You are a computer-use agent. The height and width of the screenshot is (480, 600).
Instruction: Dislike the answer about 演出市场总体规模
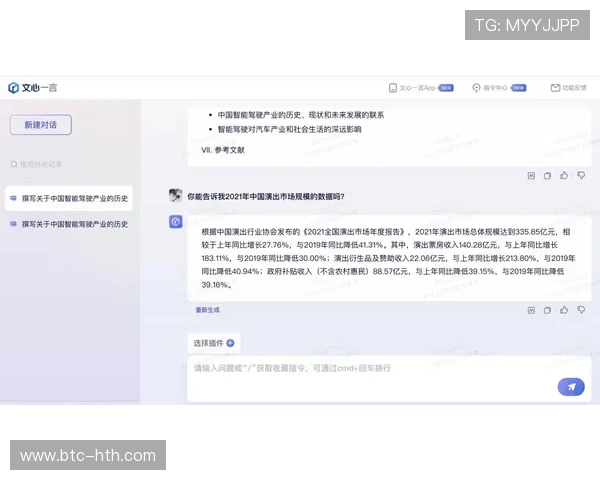pyautogui.click(x=581, y=310)
